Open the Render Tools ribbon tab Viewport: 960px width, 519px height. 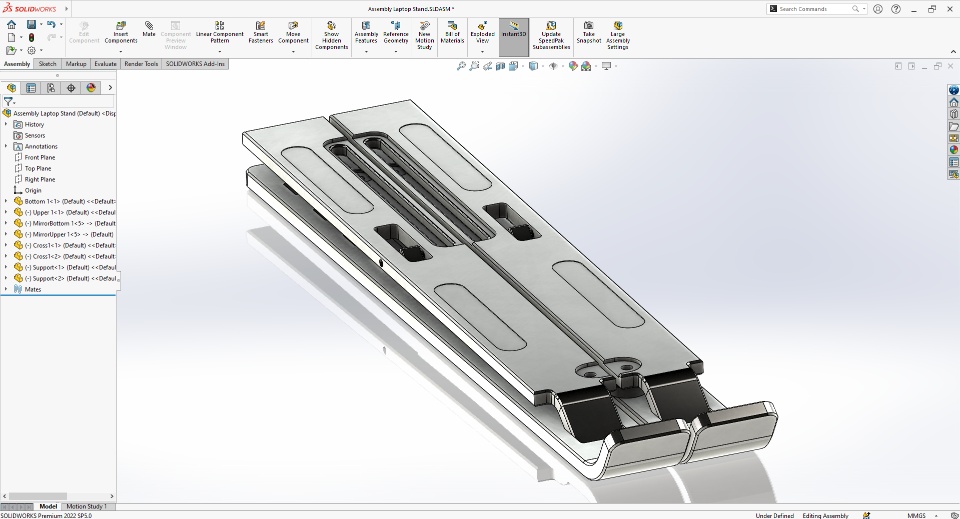141,64
